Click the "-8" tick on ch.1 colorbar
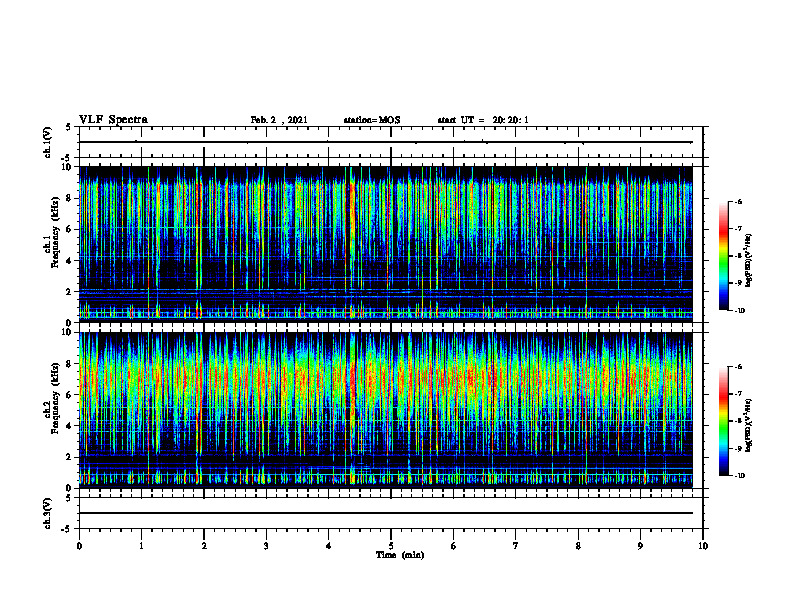 (x=738, y=256)
